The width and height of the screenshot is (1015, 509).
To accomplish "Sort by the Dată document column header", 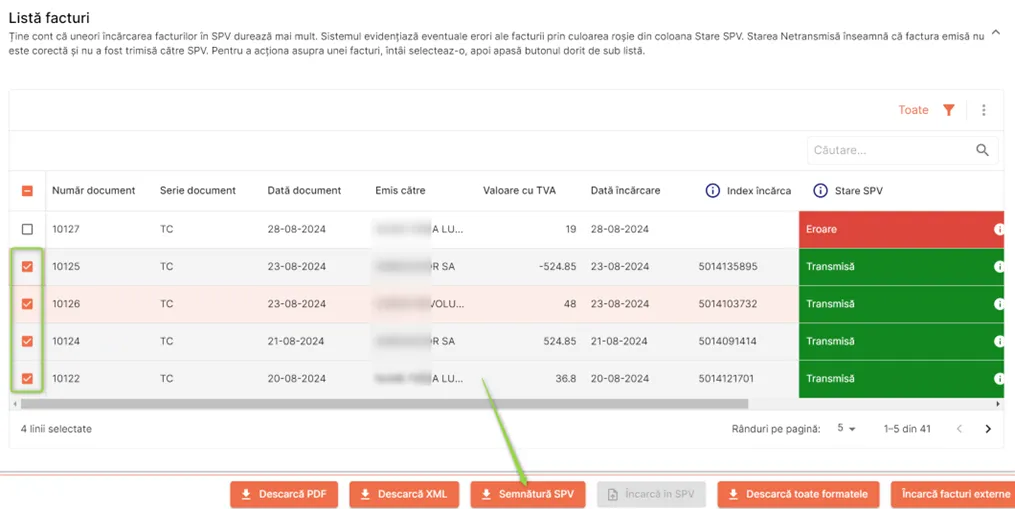I will click(304, 190).
